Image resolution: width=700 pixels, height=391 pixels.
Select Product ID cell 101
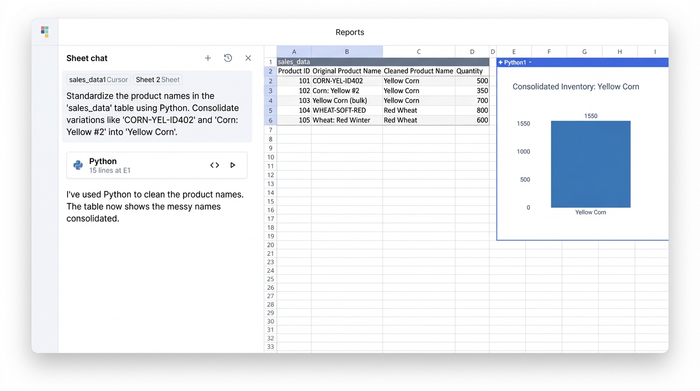point(294,81)
